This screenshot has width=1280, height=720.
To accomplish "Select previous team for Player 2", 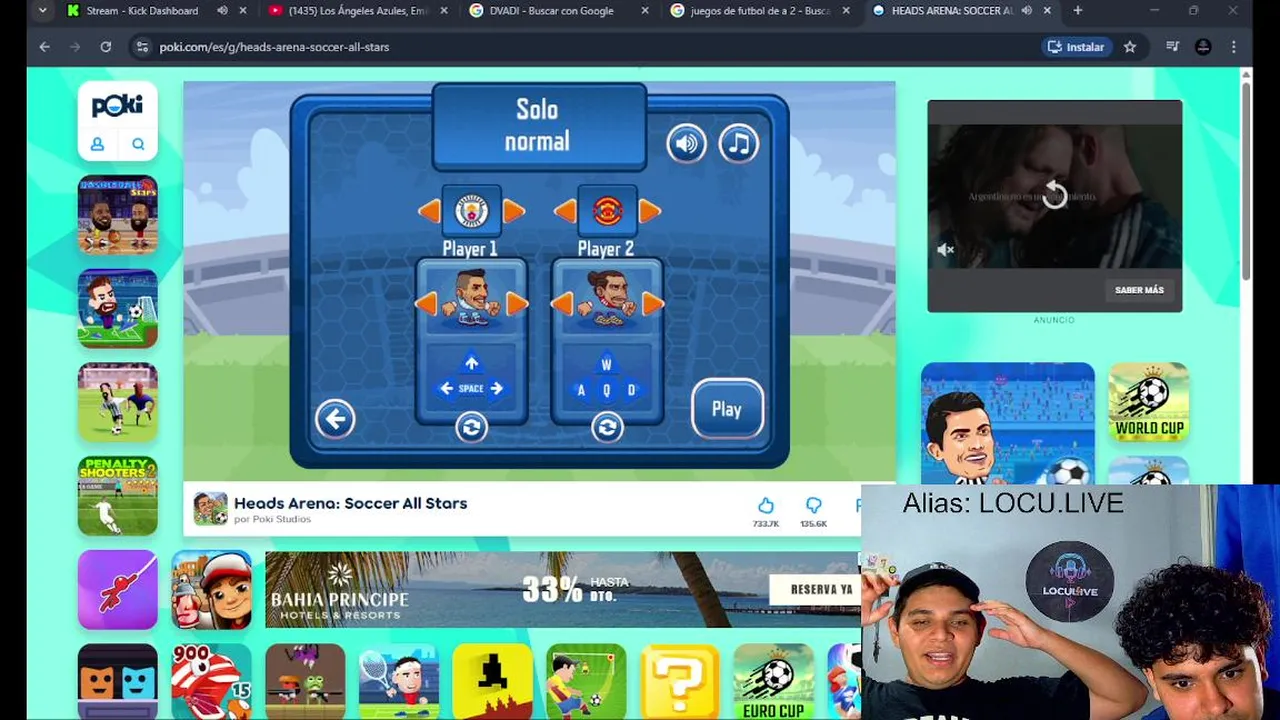I will [x=564, y=211].
